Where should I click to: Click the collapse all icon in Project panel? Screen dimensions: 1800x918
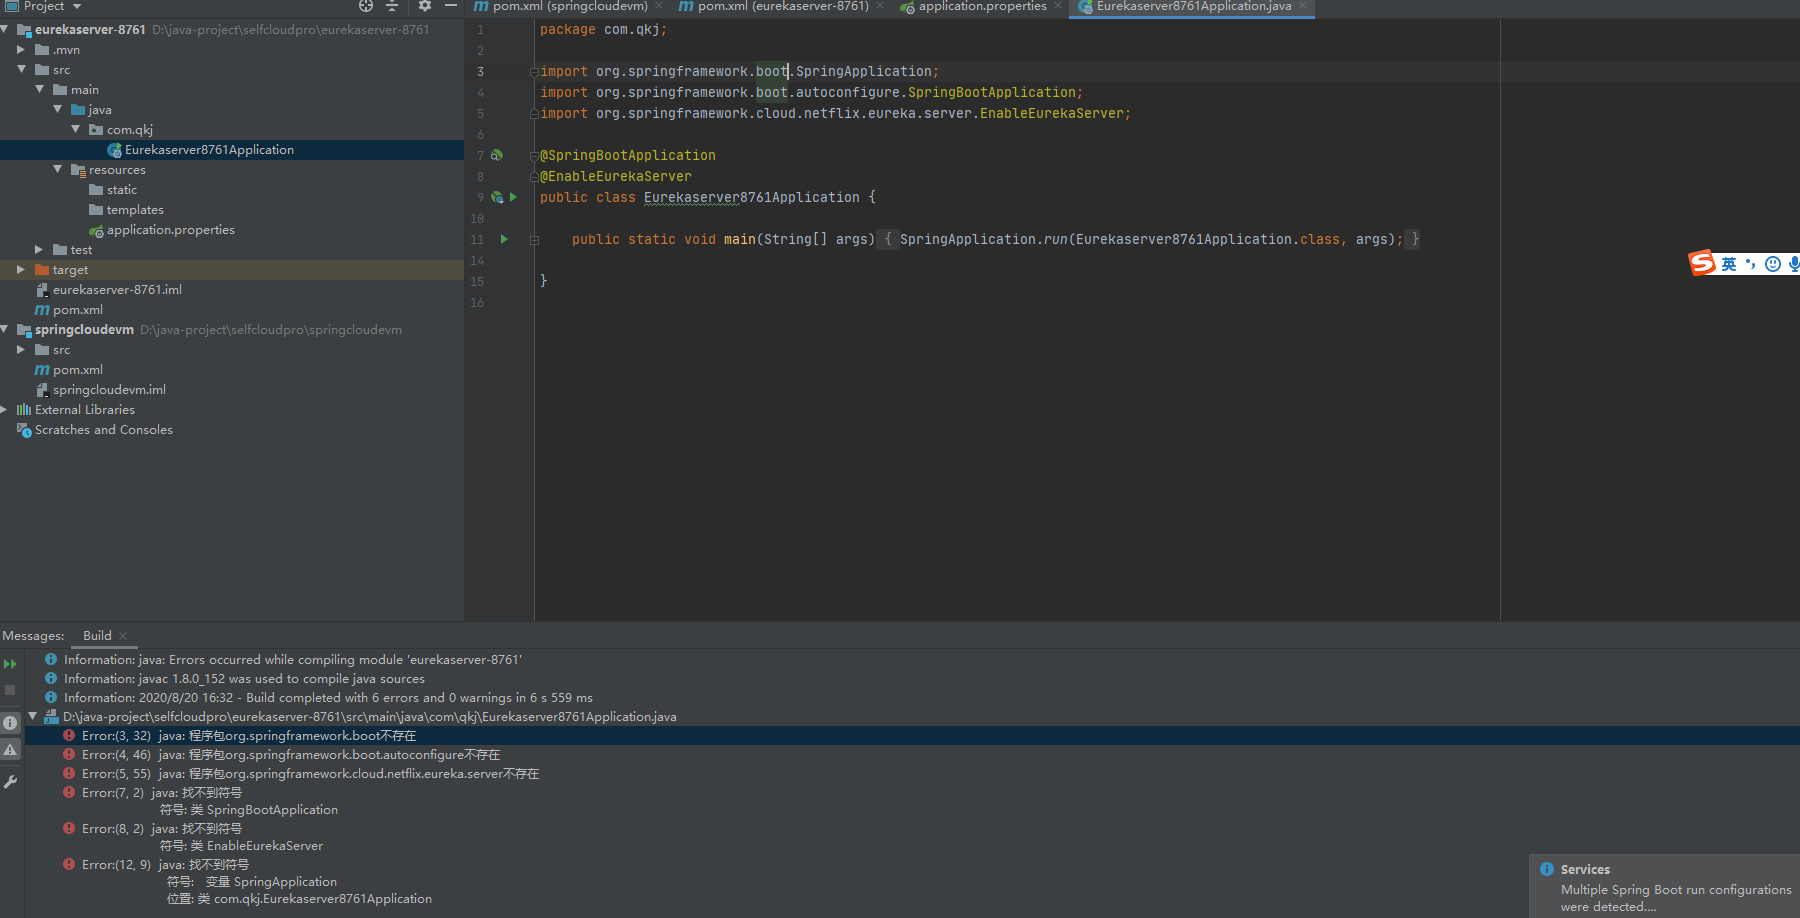pos(392,6)
